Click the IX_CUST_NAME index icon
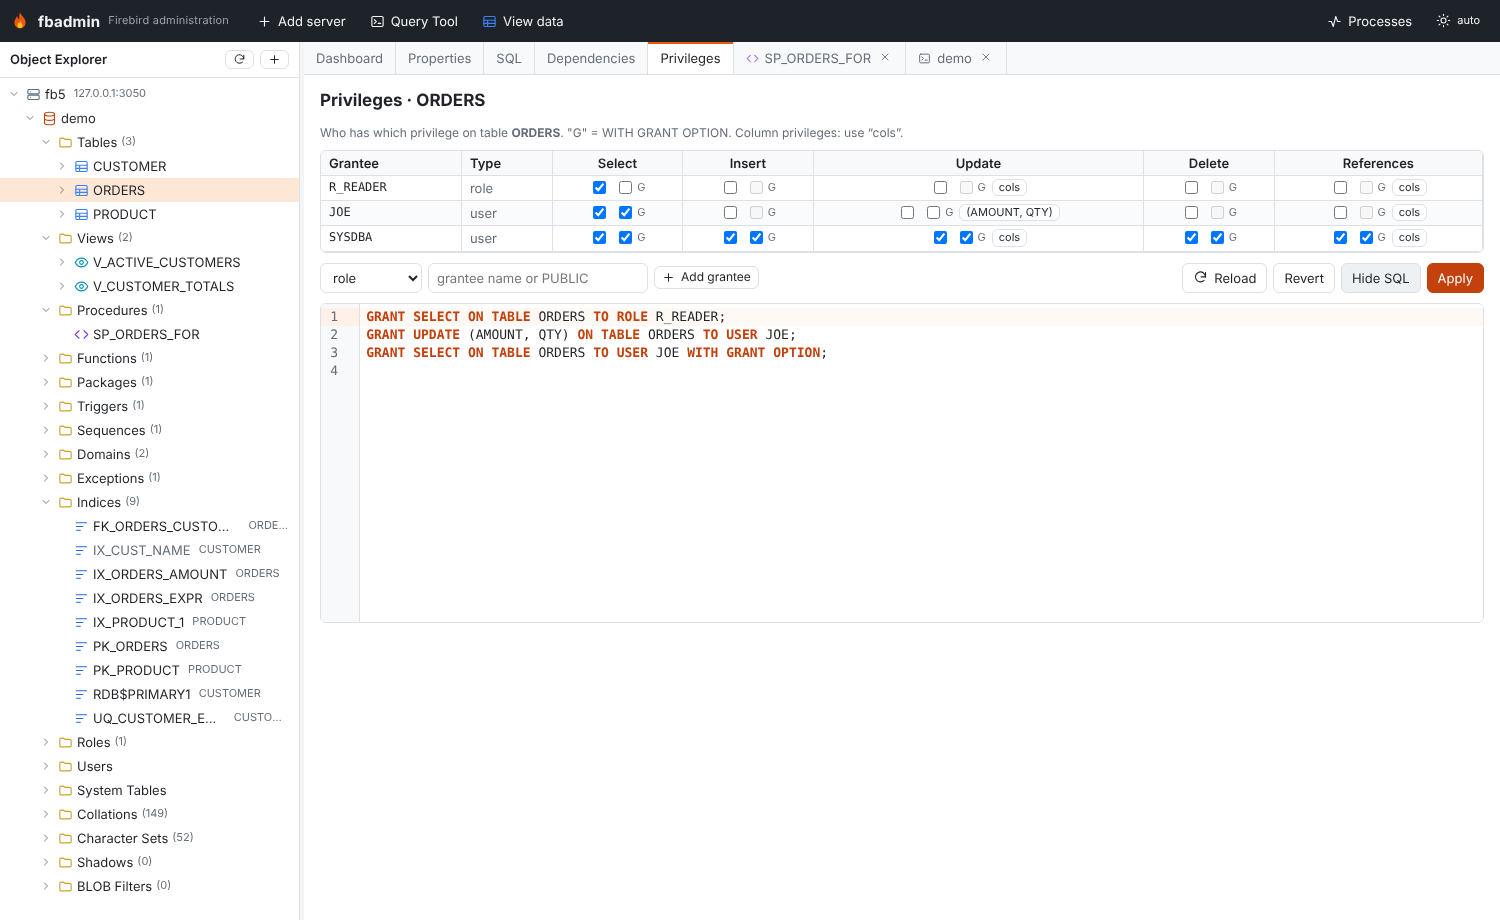Screen dimensions: 1500x920 [81, 550]
